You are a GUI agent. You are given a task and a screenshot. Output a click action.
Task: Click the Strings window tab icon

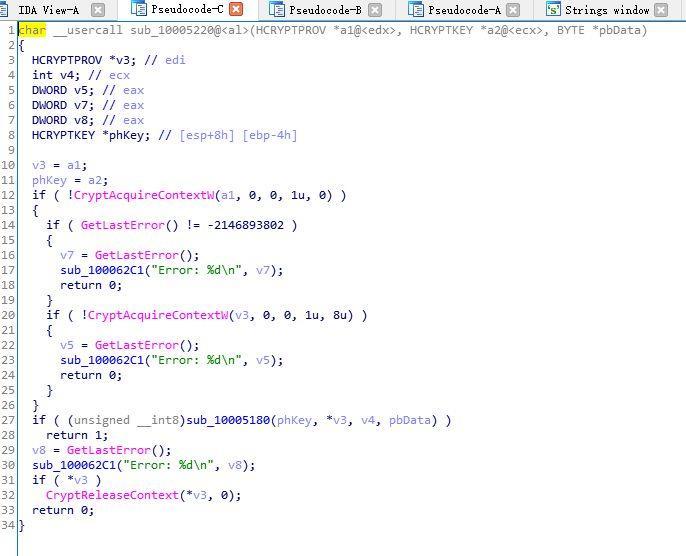click(553, 10)
